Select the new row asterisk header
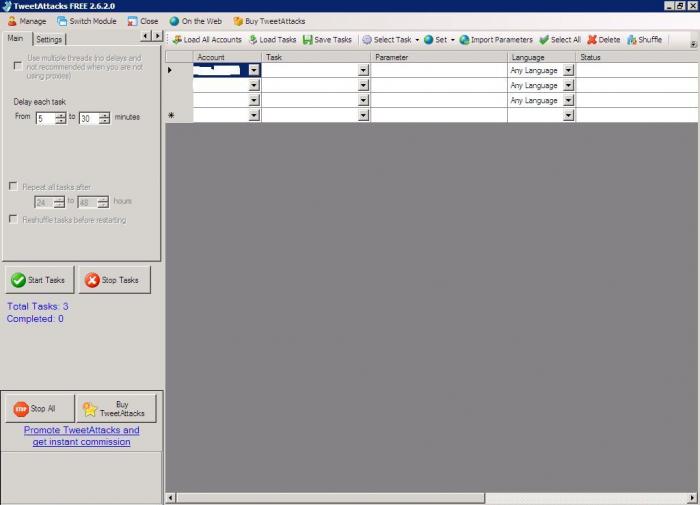 click(x=179, y=115)
